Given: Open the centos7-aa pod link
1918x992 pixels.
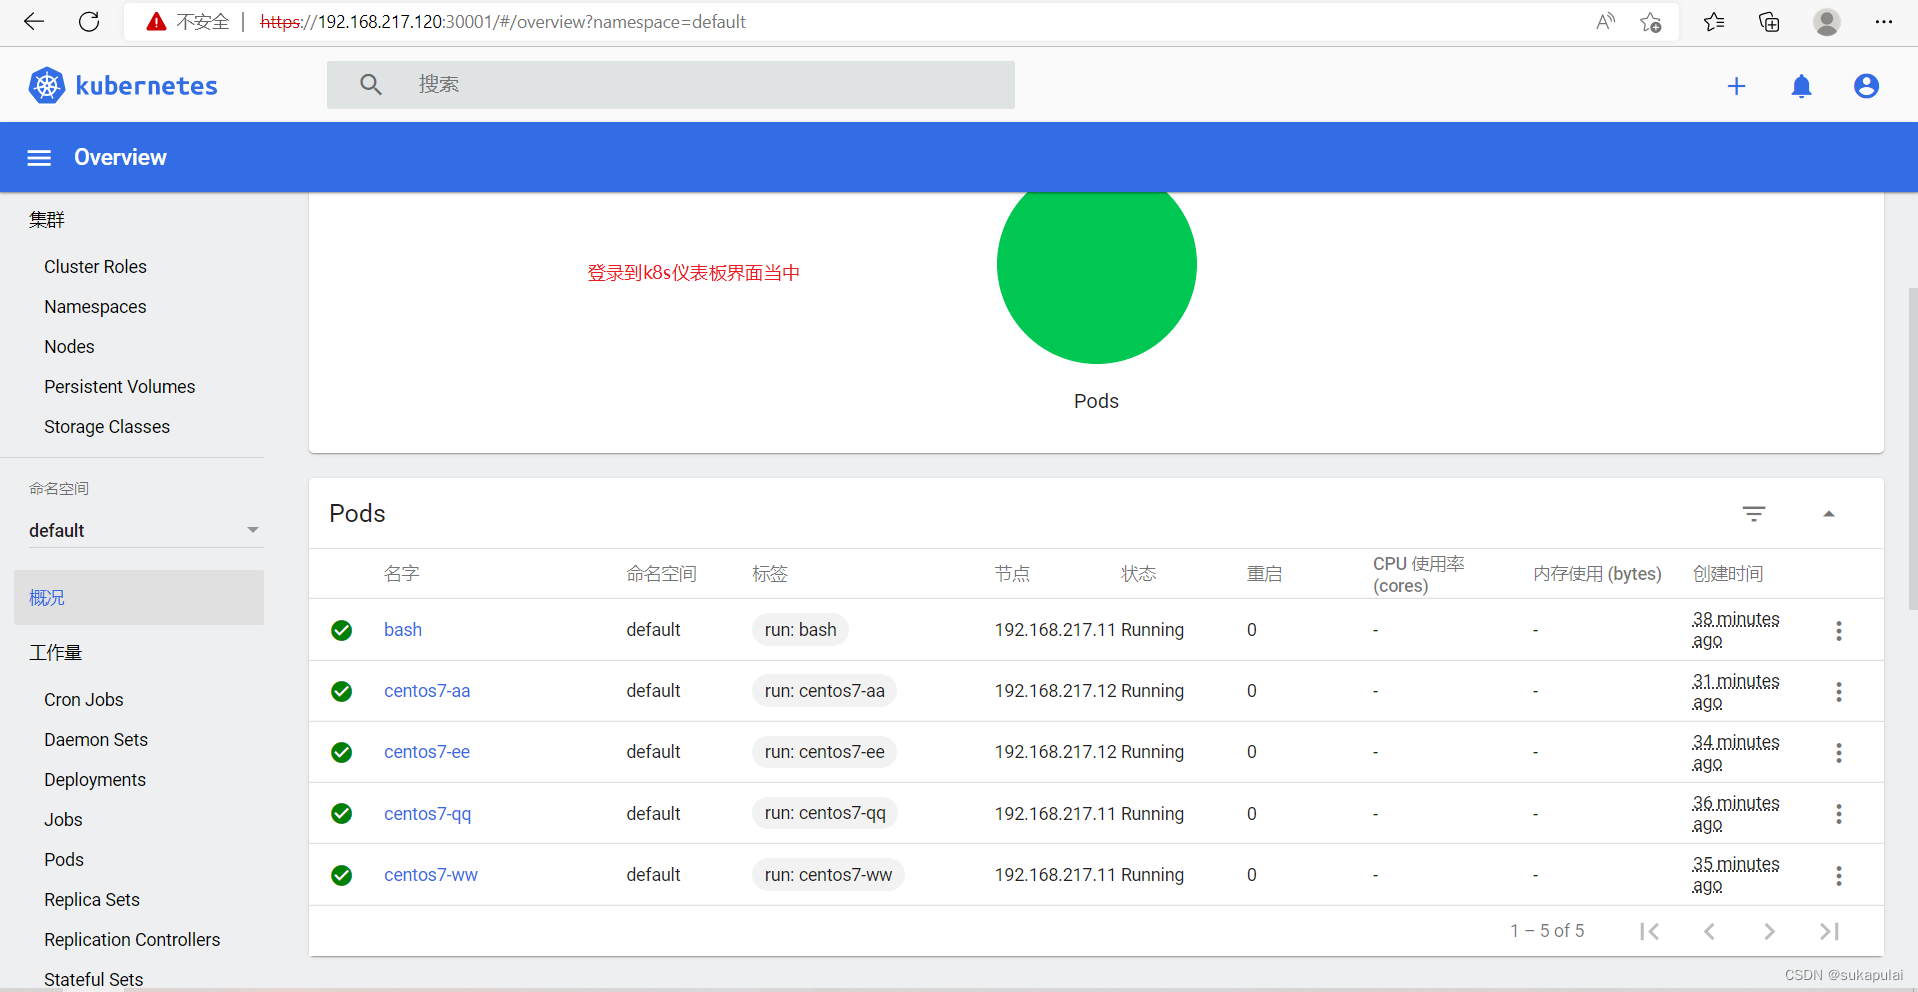Looking at the screenshot, I should [x=427, y=691].
